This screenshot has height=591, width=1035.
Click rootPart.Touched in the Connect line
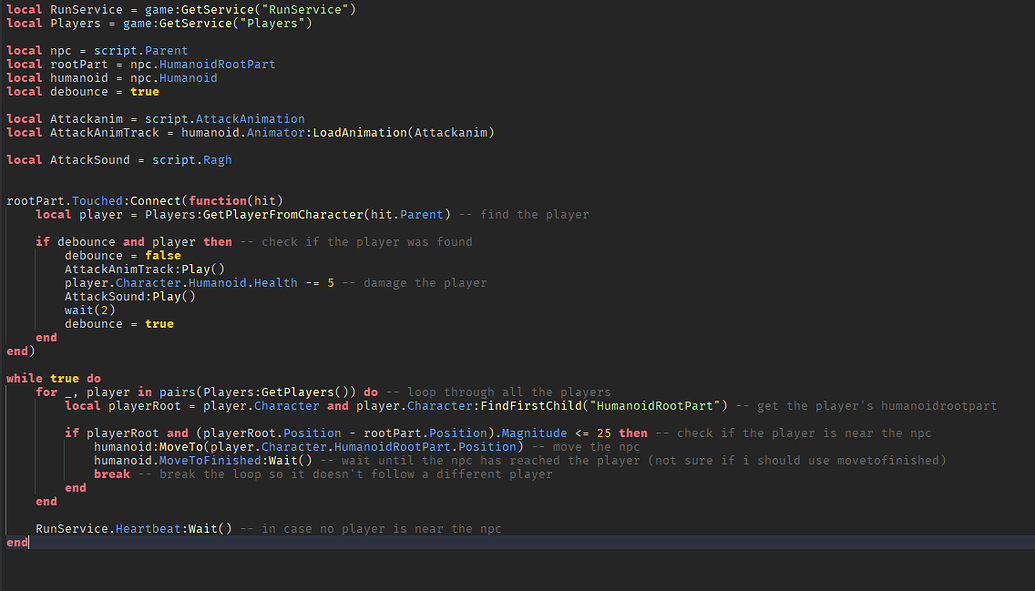pyautogui.click(x=65, y=201)
